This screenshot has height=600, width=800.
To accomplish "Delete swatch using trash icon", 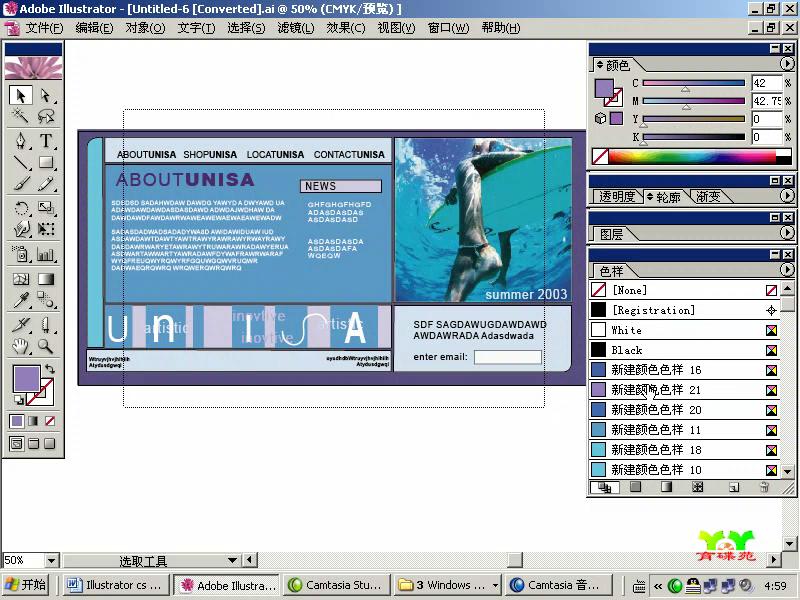I will click(x=764, y=488).
